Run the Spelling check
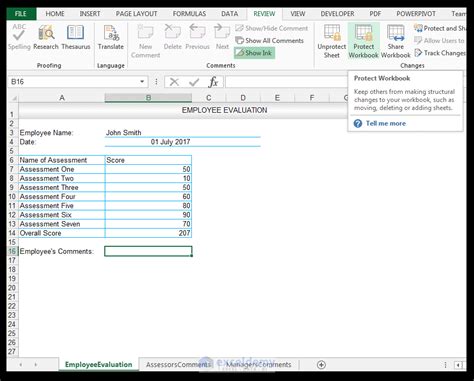Screen dimensions: 474x381 click(19, 37)
